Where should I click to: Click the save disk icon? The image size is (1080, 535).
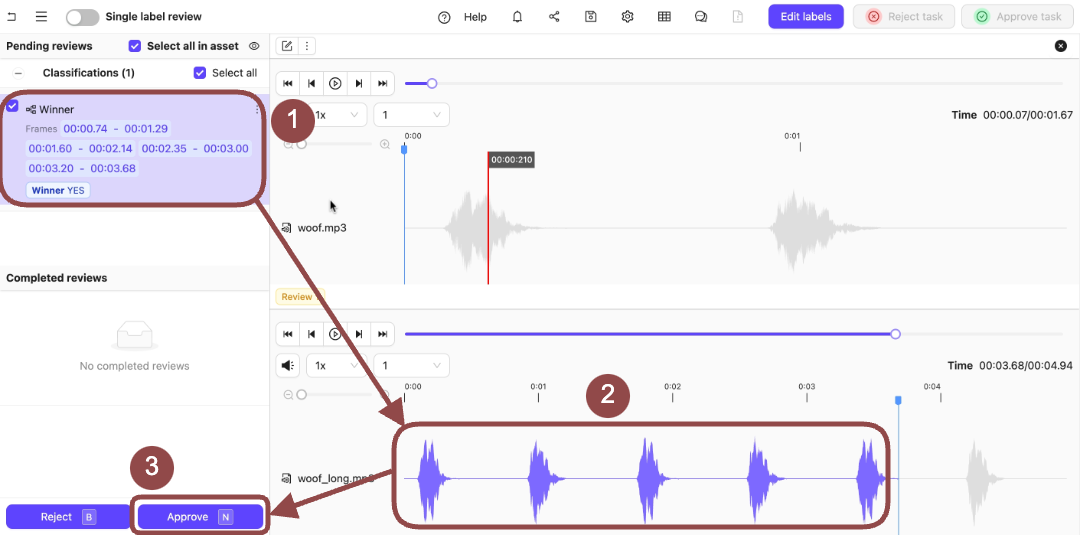pos(590,17)
